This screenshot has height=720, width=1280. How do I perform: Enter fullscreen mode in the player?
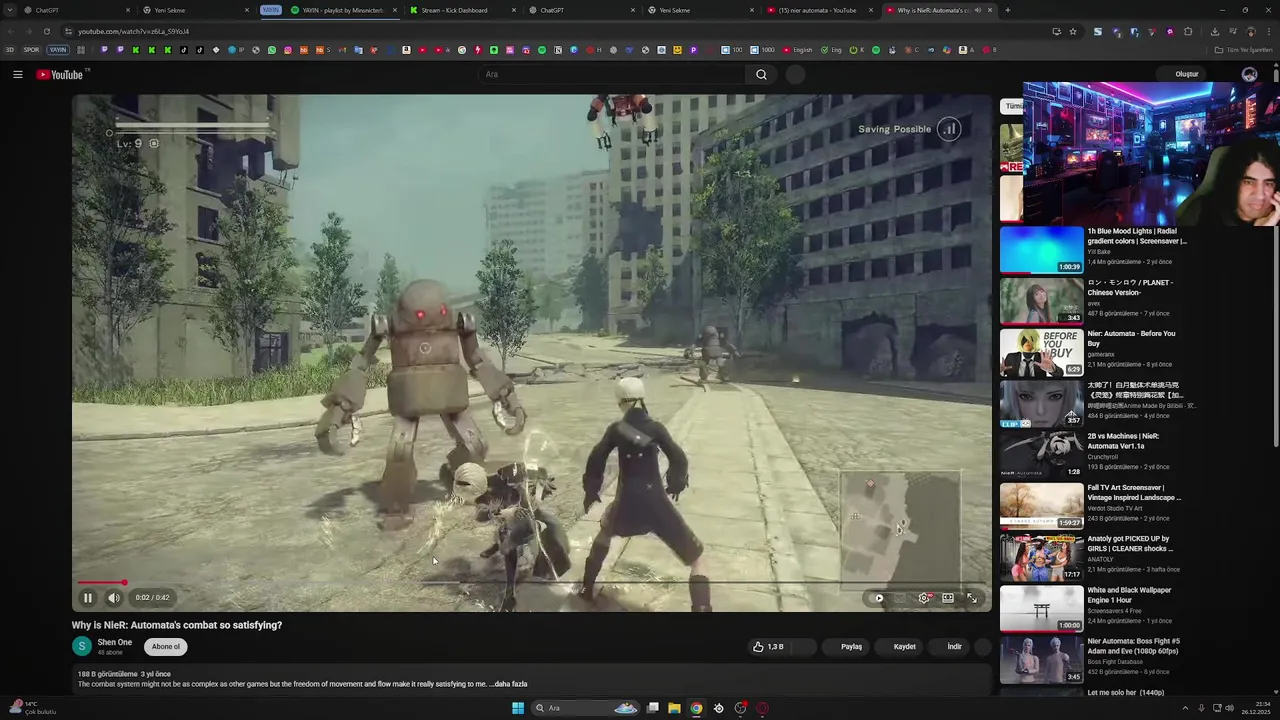point(972,598)
